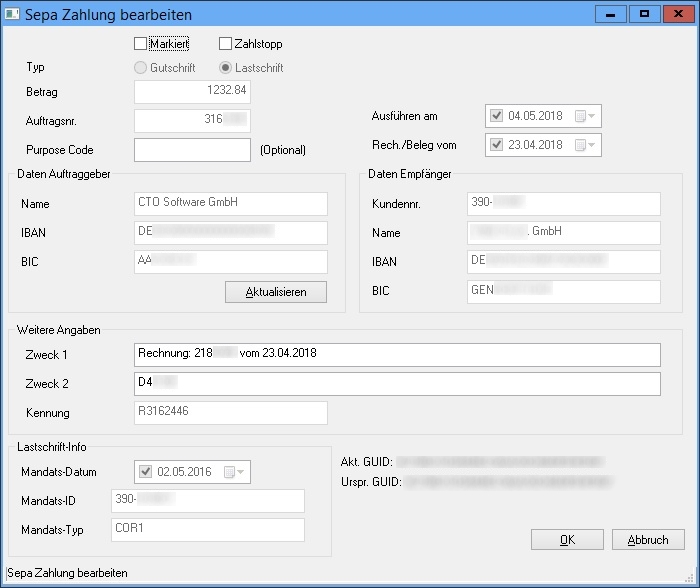This screenshot has width=700, height=588.
Task: Tick the Zahlstopp checkbox
Action: (226, 44)
